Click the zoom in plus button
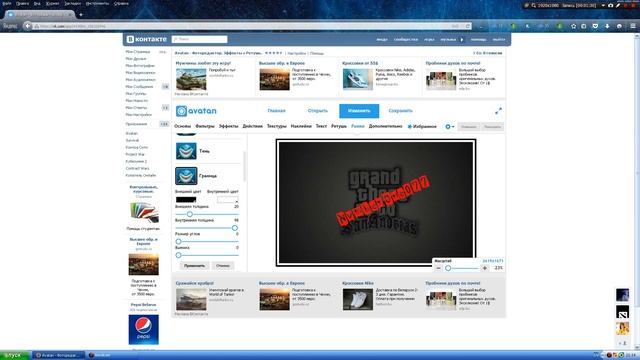Image resolution: width=640 pixels, height=360 pixels. point(484,268)
